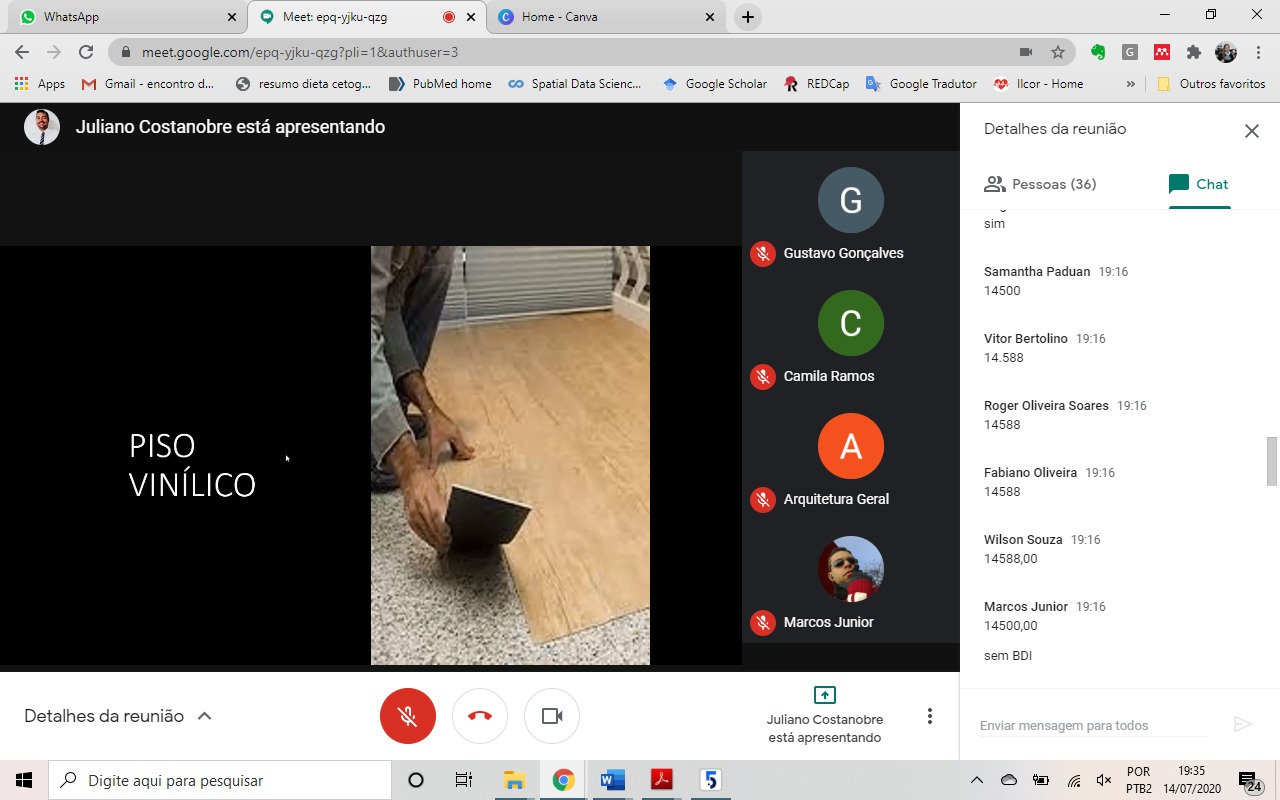Open the Apps bookmark shortcut
The height and width of the screenshot is (800, 1280).
[x=40, y=84]
